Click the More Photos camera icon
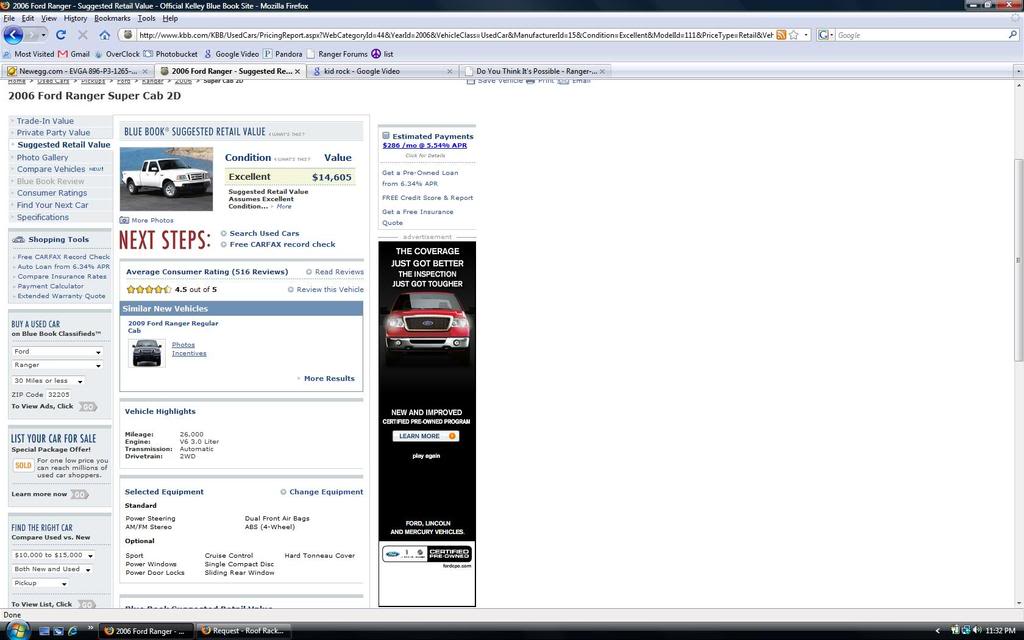Screen dimensions: 1024x640 coord(124,220)
